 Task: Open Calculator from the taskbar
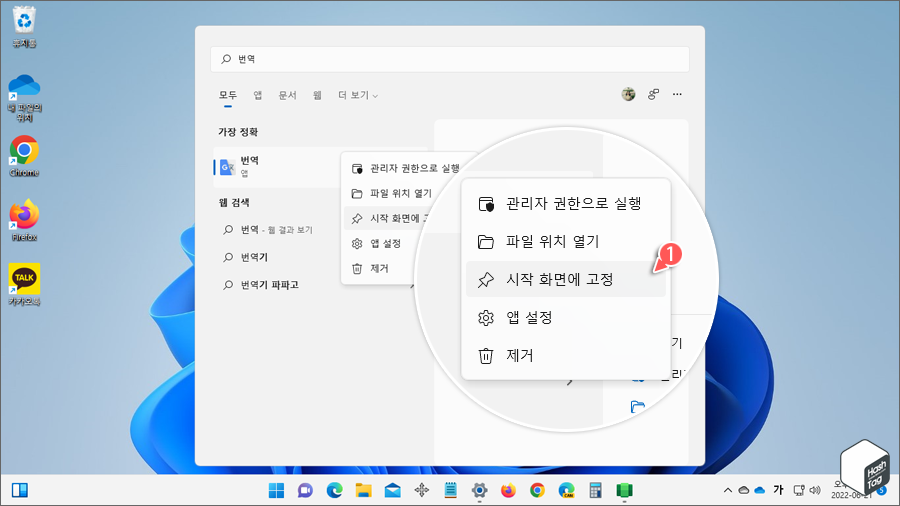coord(595,491)
